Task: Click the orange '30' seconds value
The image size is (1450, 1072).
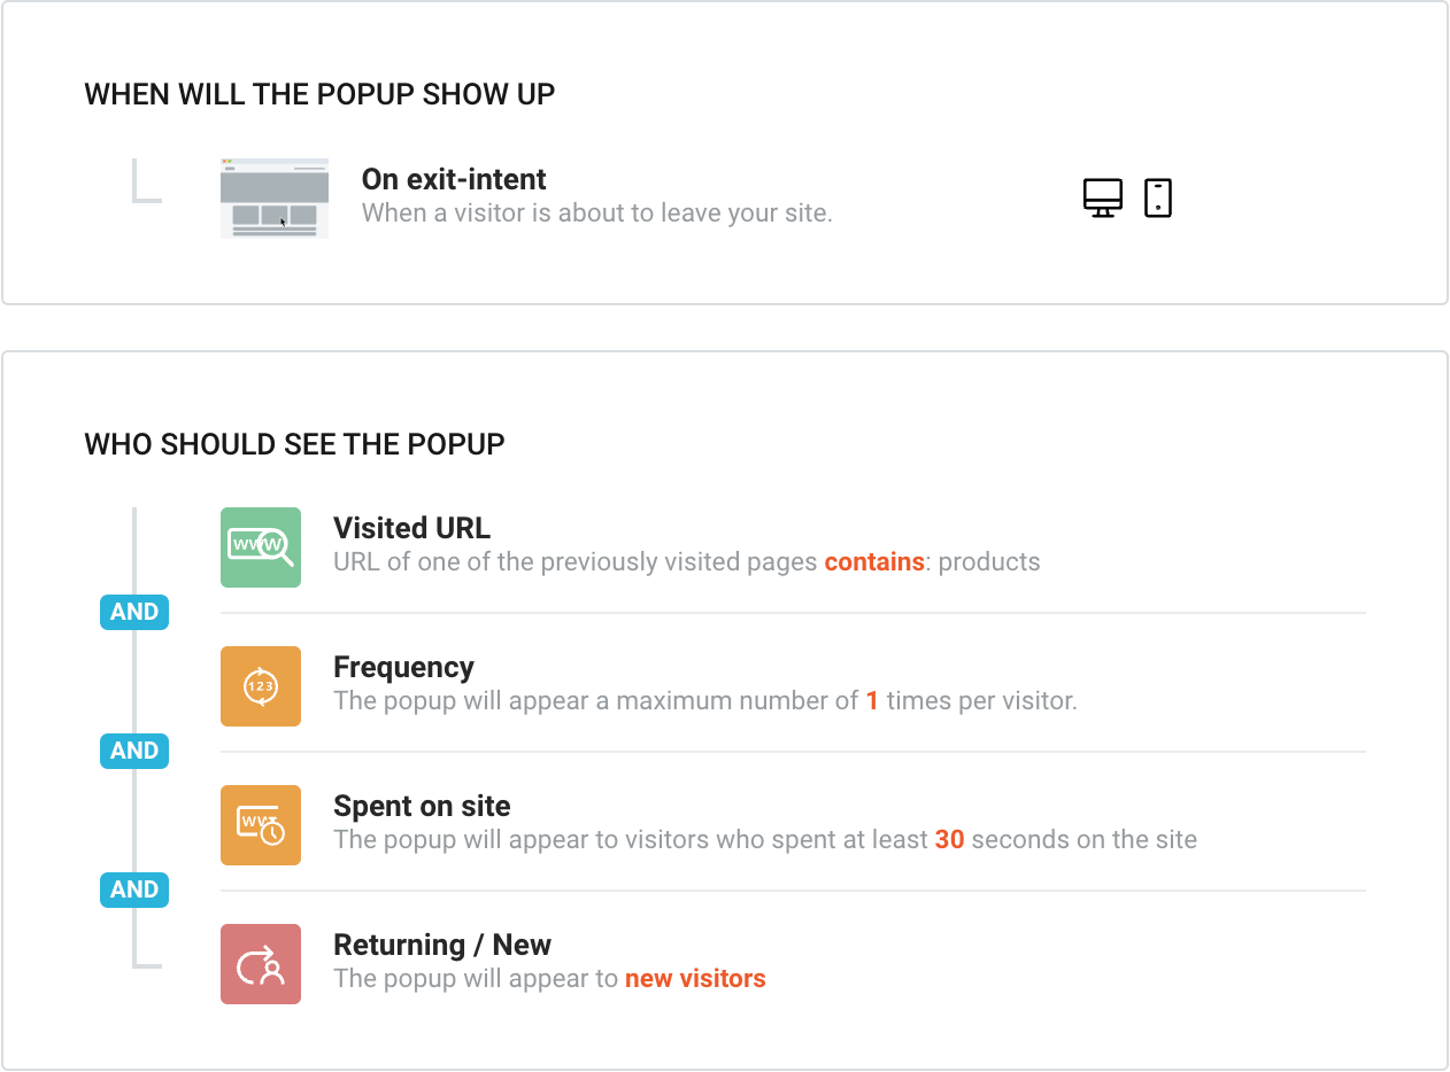Action: [x=949, y=840]
